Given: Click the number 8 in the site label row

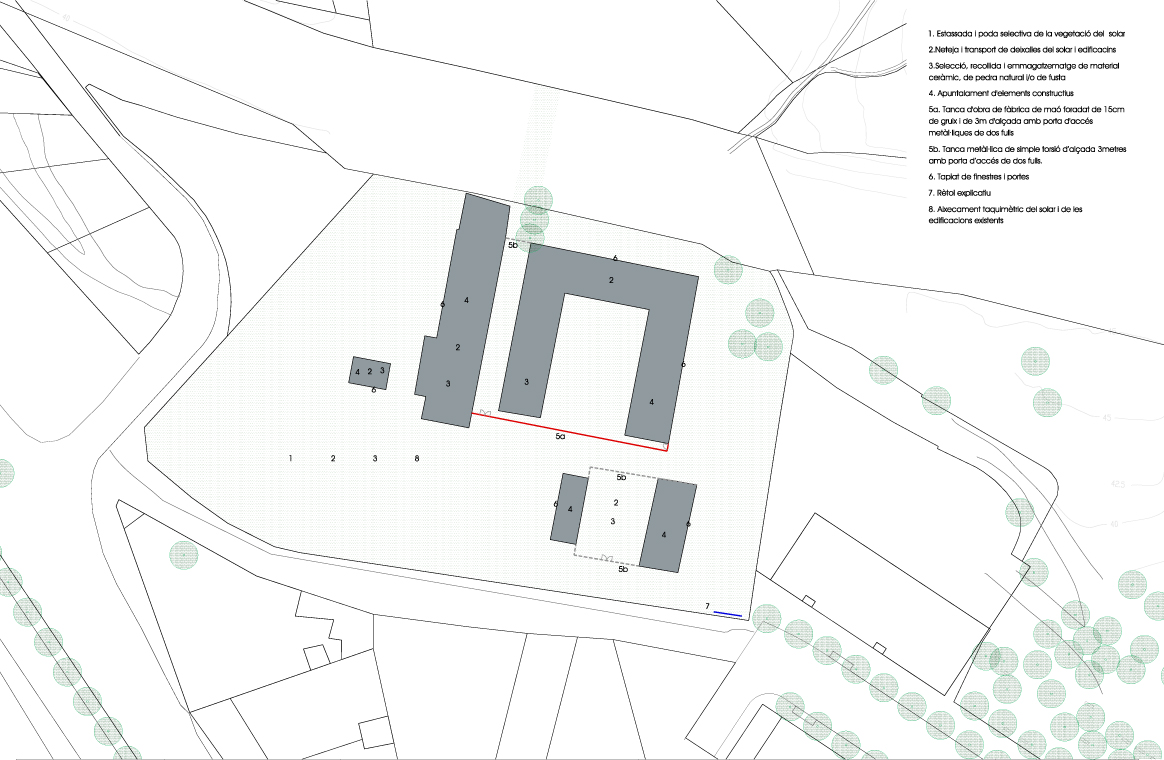Looking at the screenshot, I should [417, 458].
